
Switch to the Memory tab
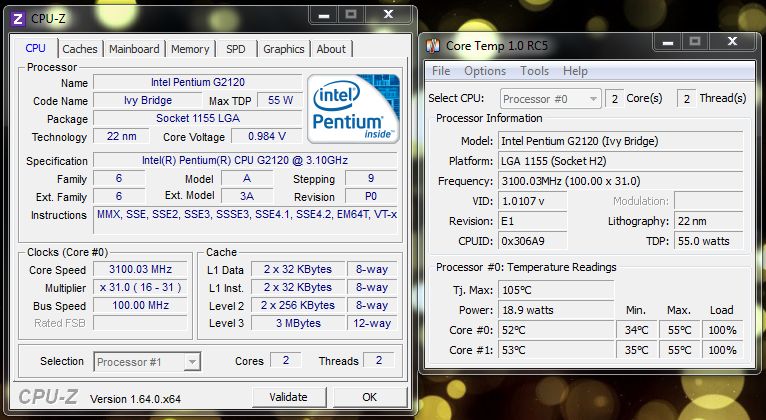click(x=190, y=49)
